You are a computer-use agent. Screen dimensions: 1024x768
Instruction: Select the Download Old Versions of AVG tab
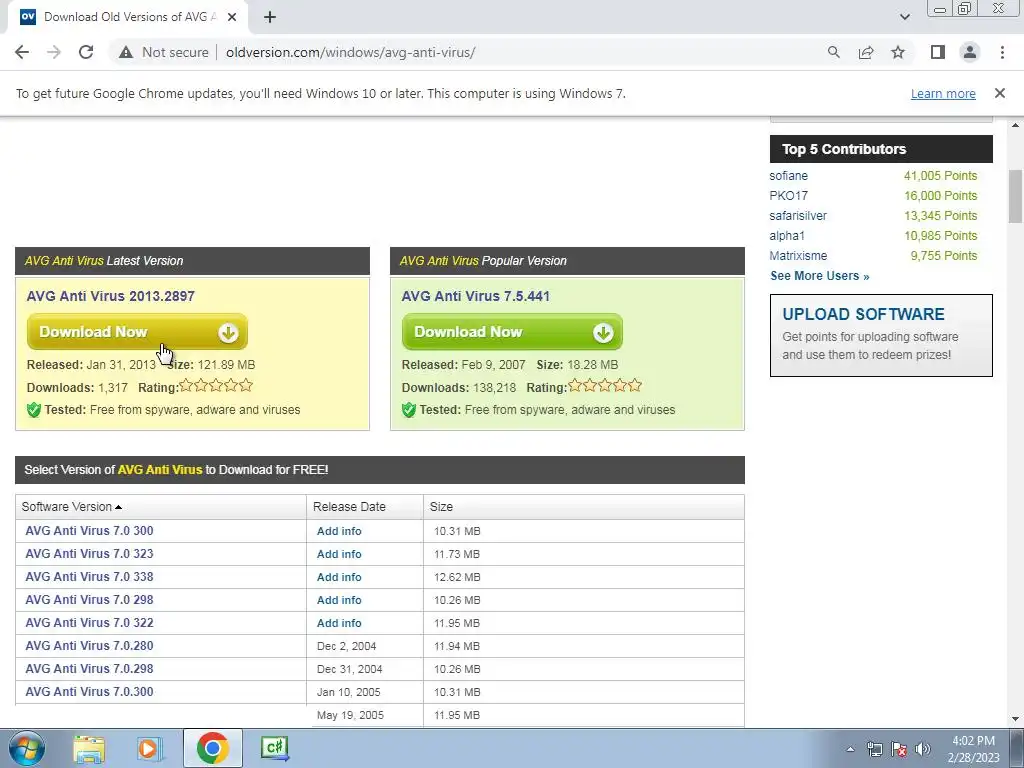pos(128,17)
